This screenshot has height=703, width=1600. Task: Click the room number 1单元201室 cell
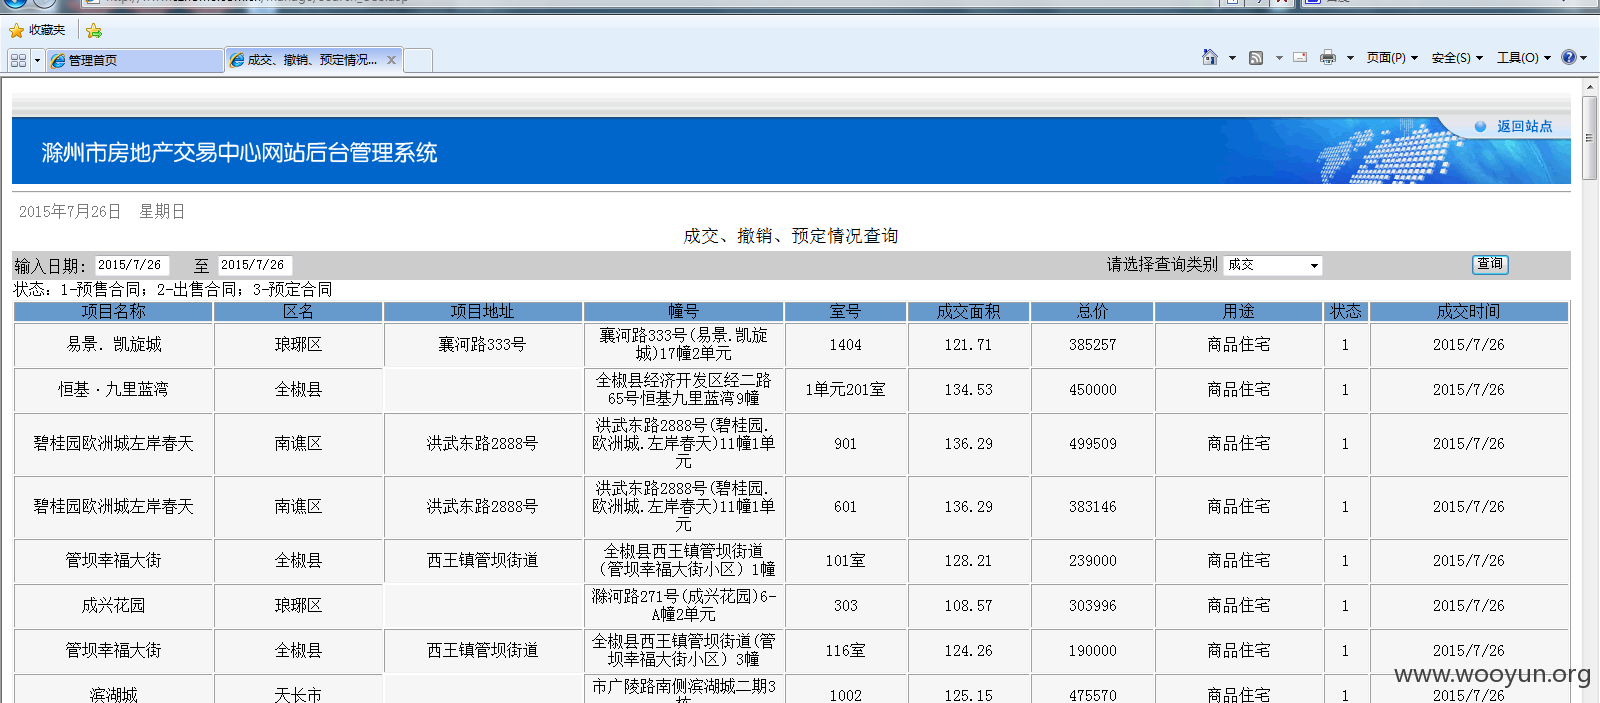(845, 390)
